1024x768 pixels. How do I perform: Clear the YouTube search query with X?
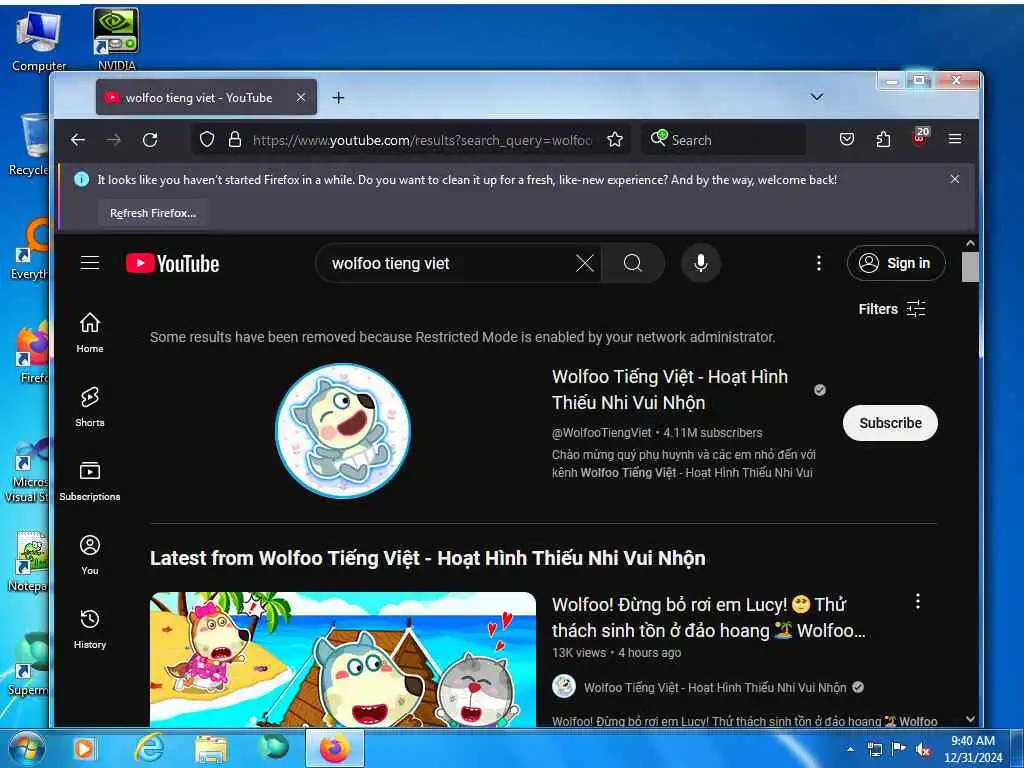[x=584, y=263]
